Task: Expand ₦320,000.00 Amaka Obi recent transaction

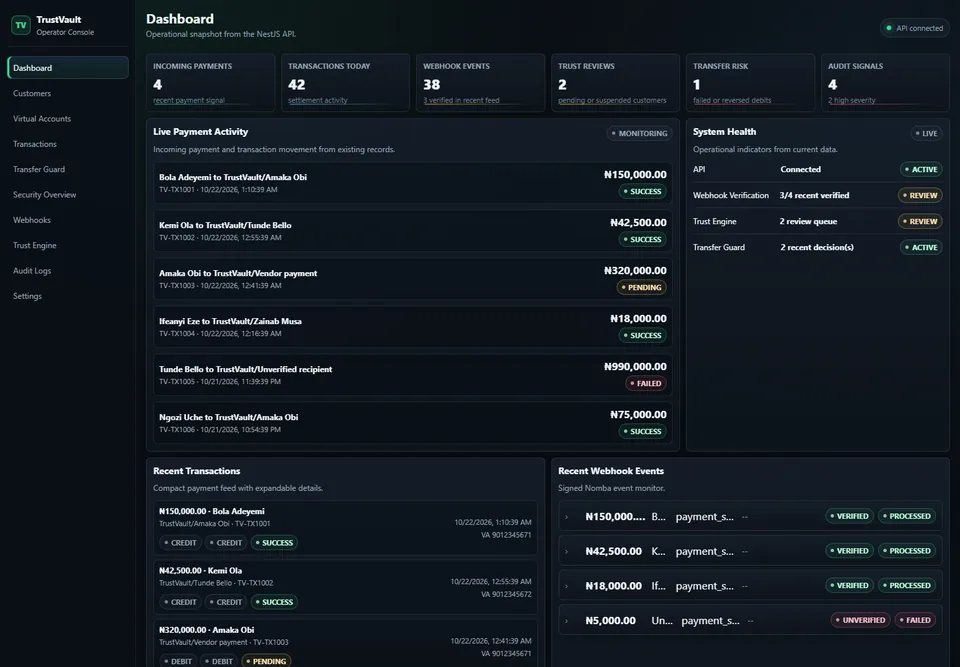Action: point(345,644)
